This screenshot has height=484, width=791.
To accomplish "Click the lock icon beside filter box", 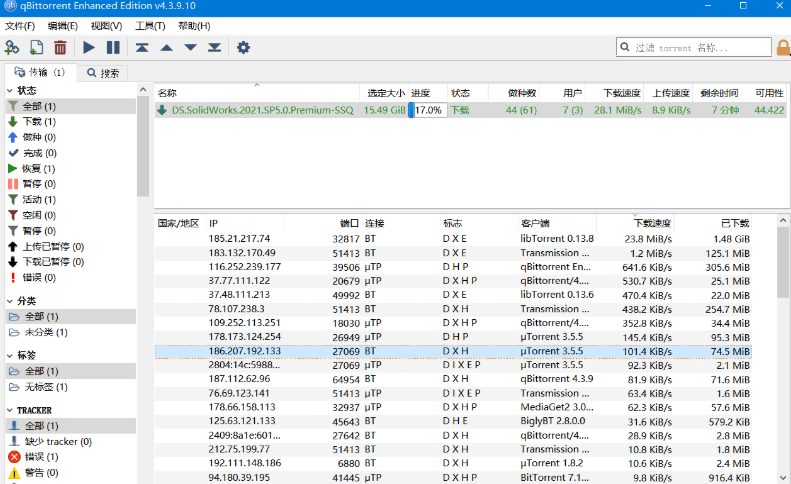I will [783, 47].
